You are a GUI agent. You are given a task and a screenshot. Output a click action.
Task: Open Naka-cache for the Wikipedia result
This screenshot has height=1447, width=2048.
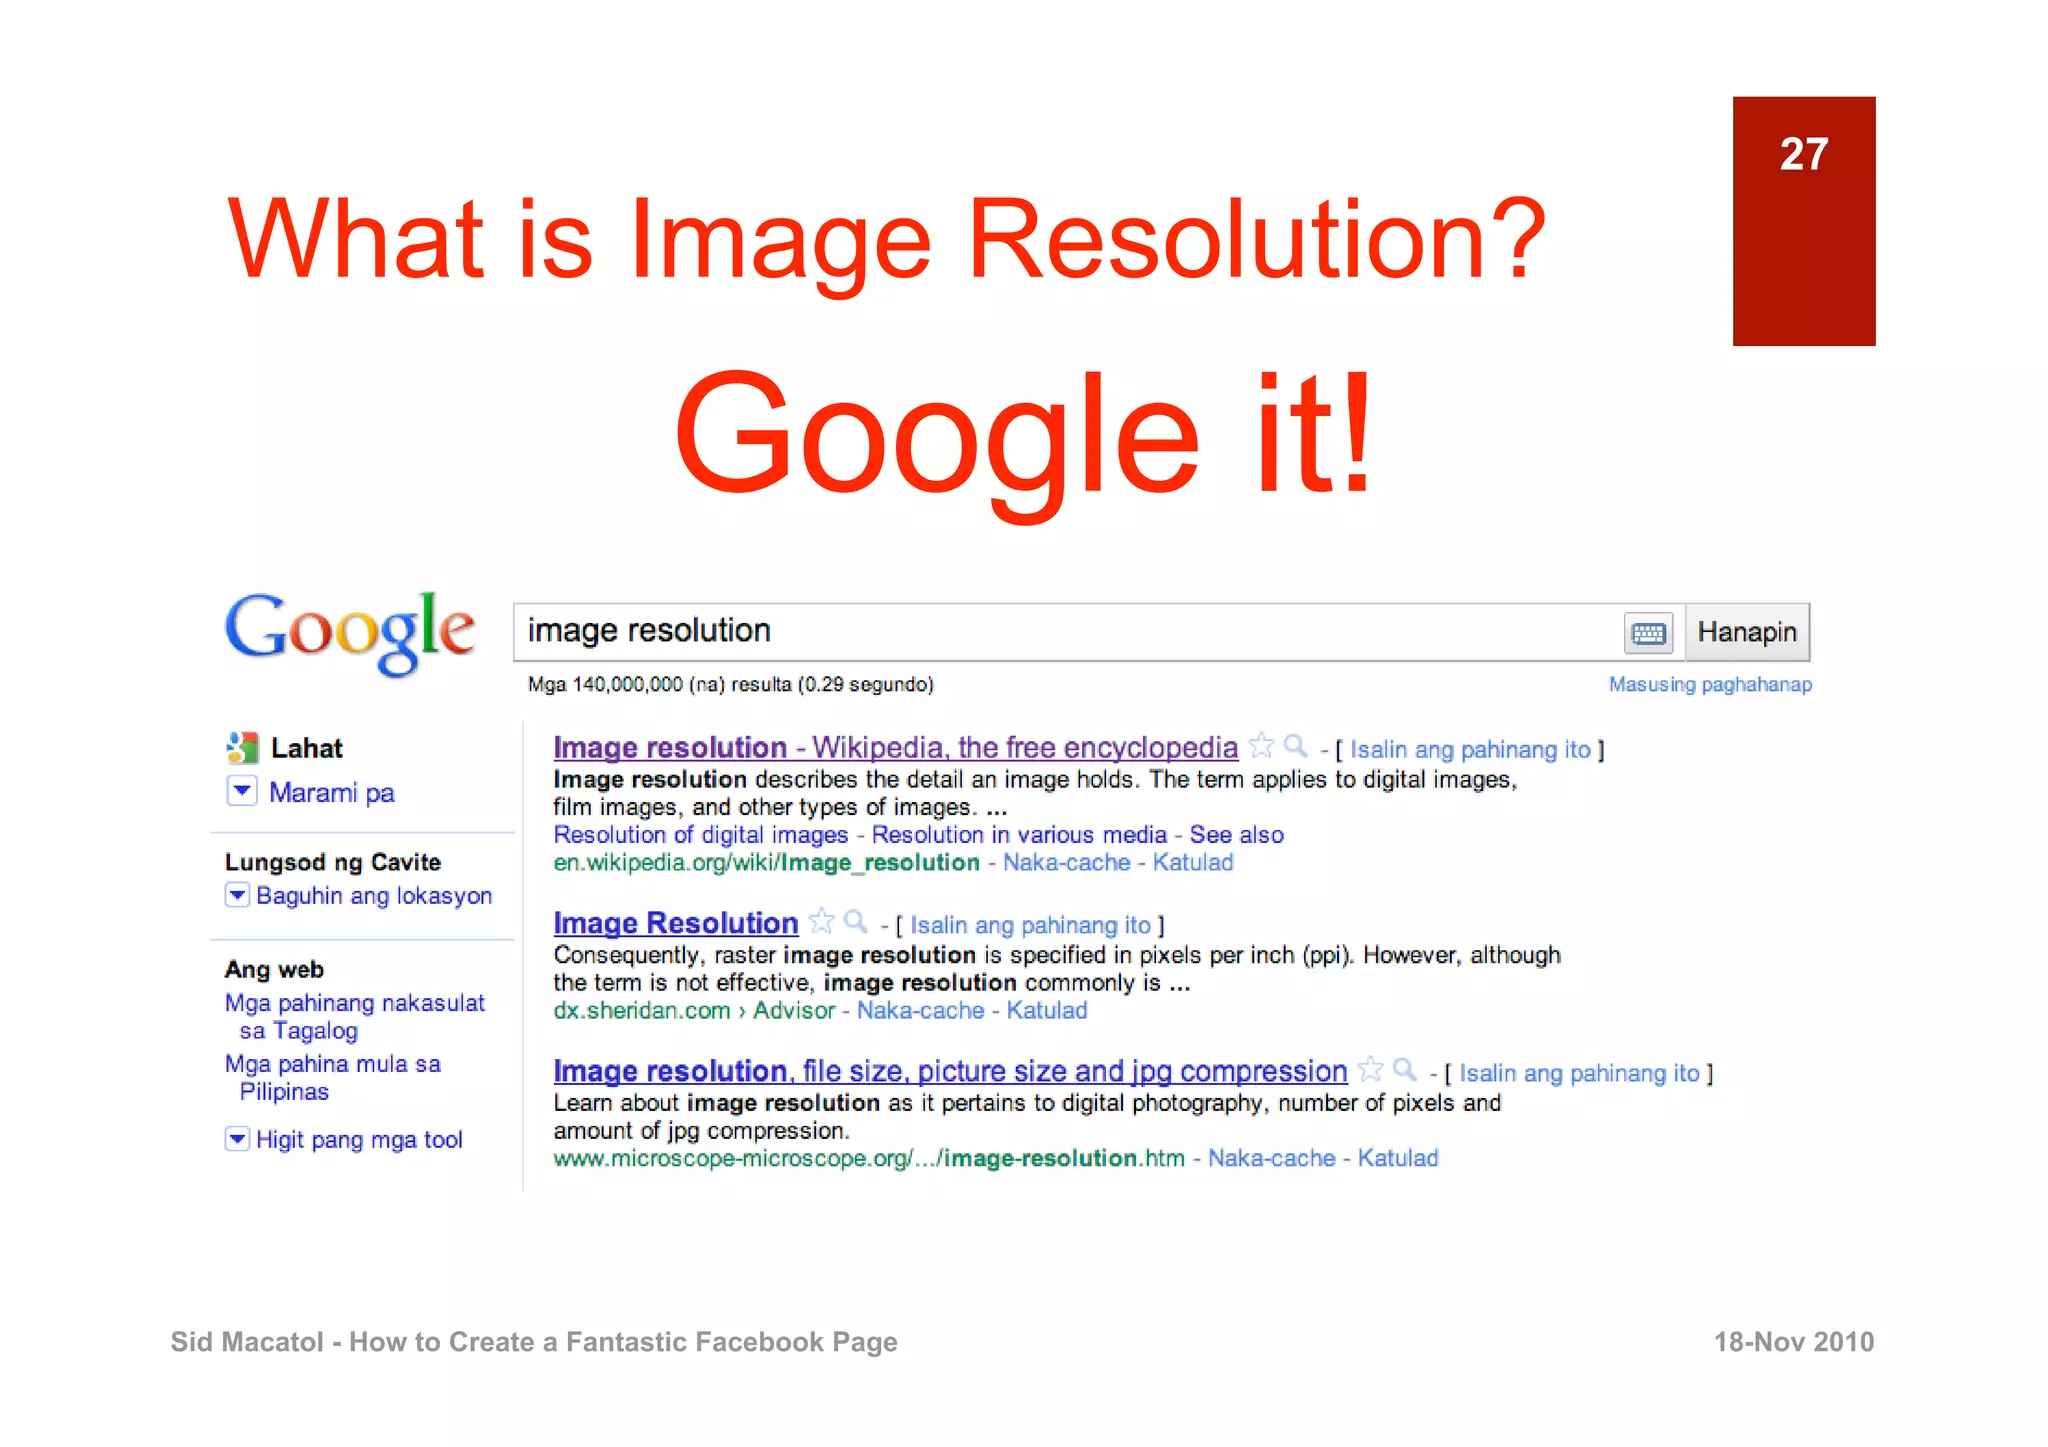tap(1066, 862)
